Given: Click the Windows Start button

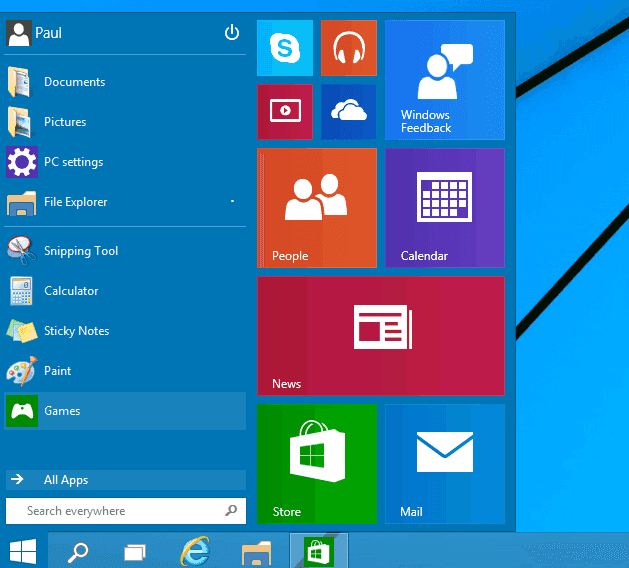Looking at the screenshot, I should click(23, 551).
